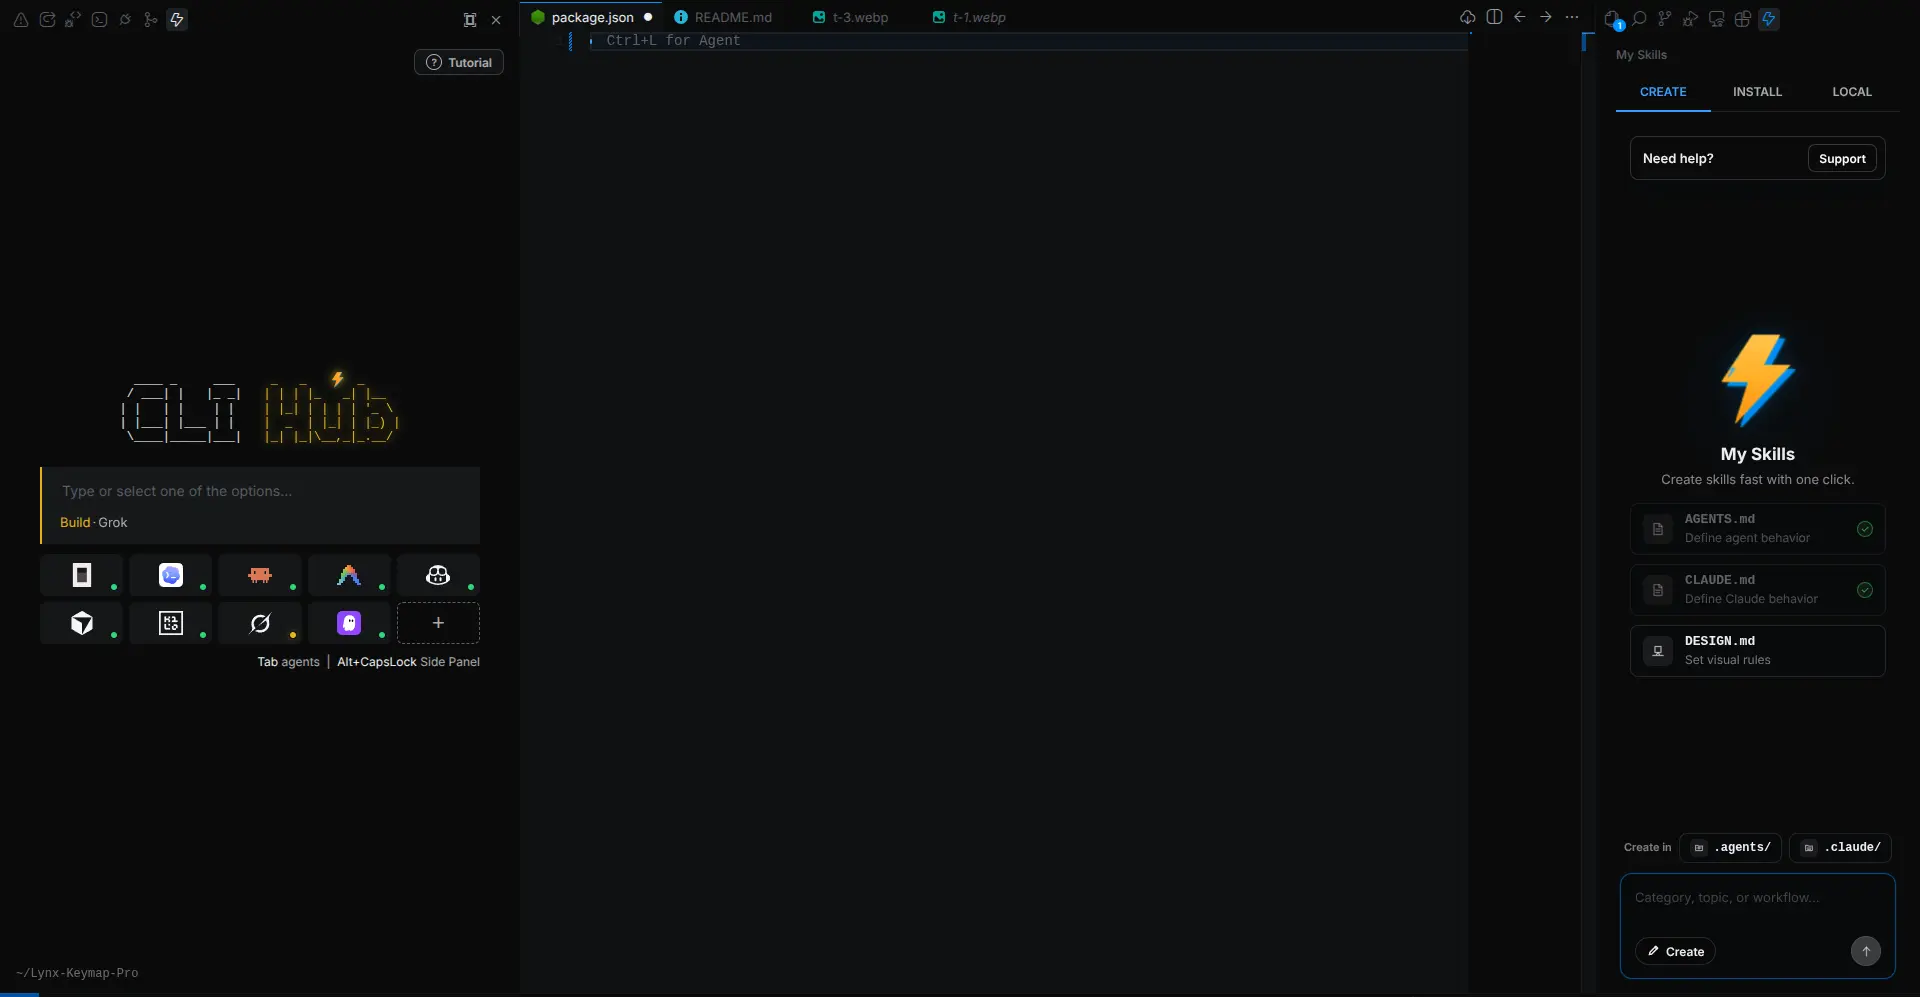Select the white cube agent tile
This screenshot has height=997, width=1920.
pyautogui.click(x=82, y=623)
